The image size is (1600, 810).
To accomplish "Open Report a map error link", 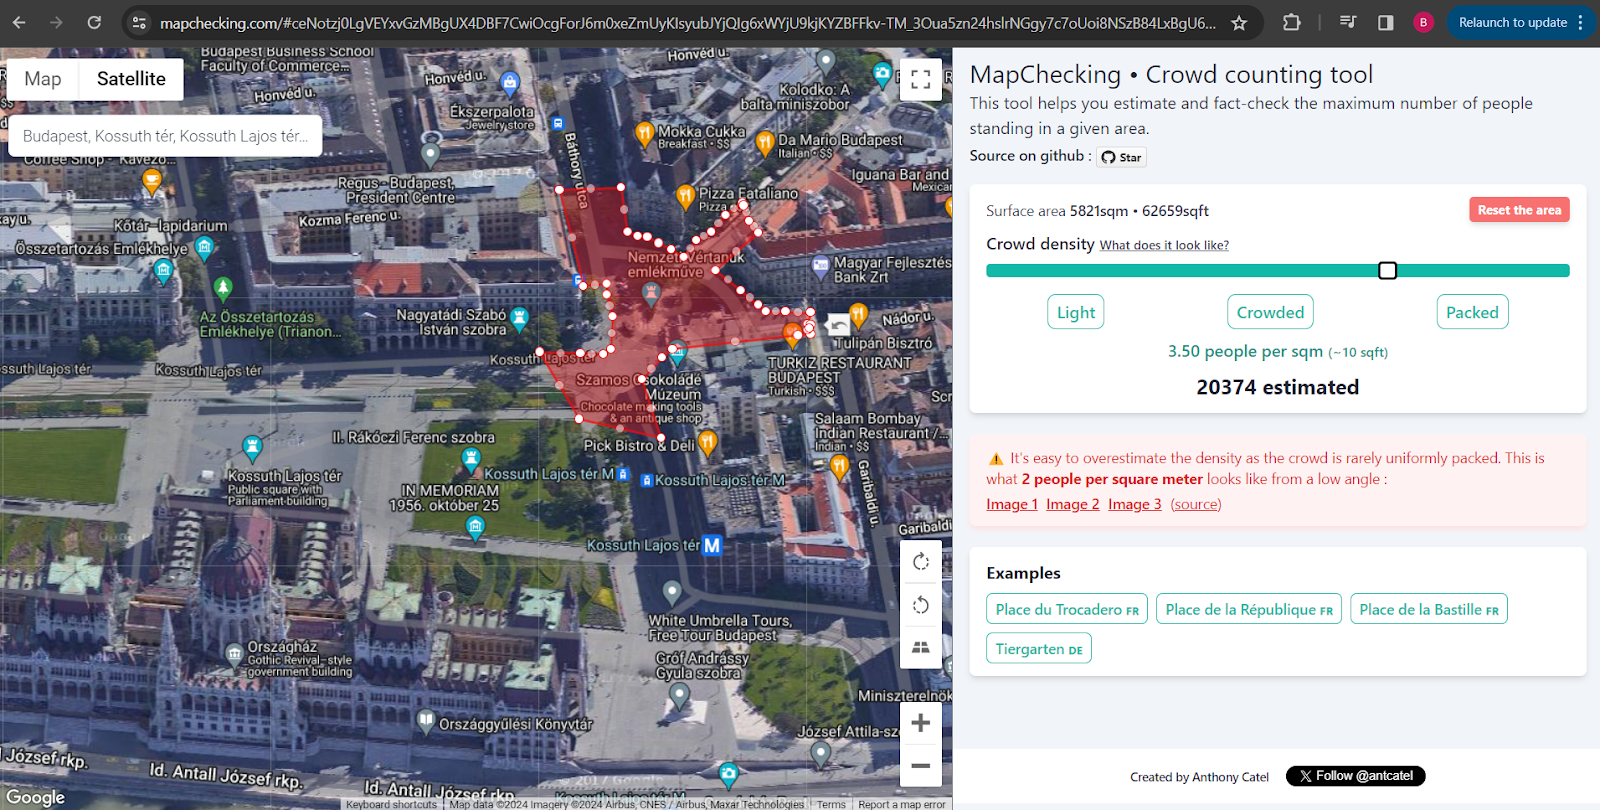I will 902,804.
